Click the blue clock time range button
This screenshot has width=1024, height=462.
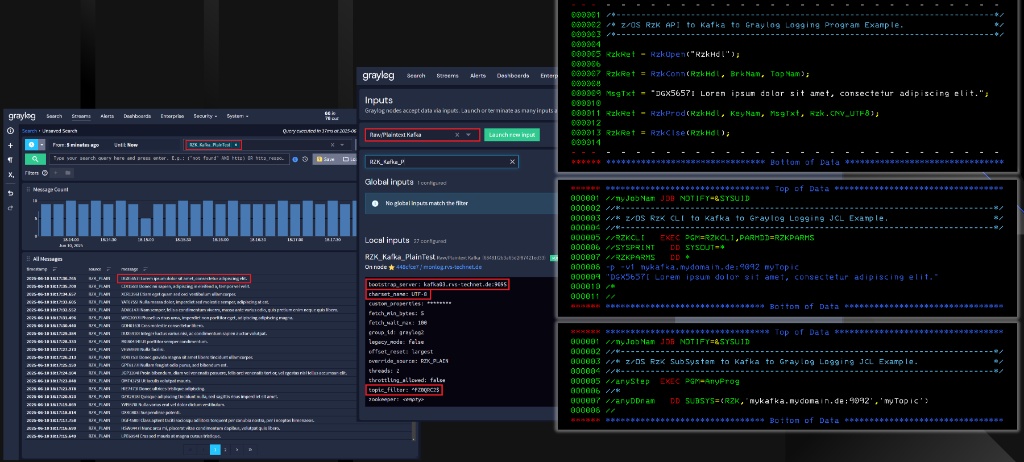tap(31, 145)
